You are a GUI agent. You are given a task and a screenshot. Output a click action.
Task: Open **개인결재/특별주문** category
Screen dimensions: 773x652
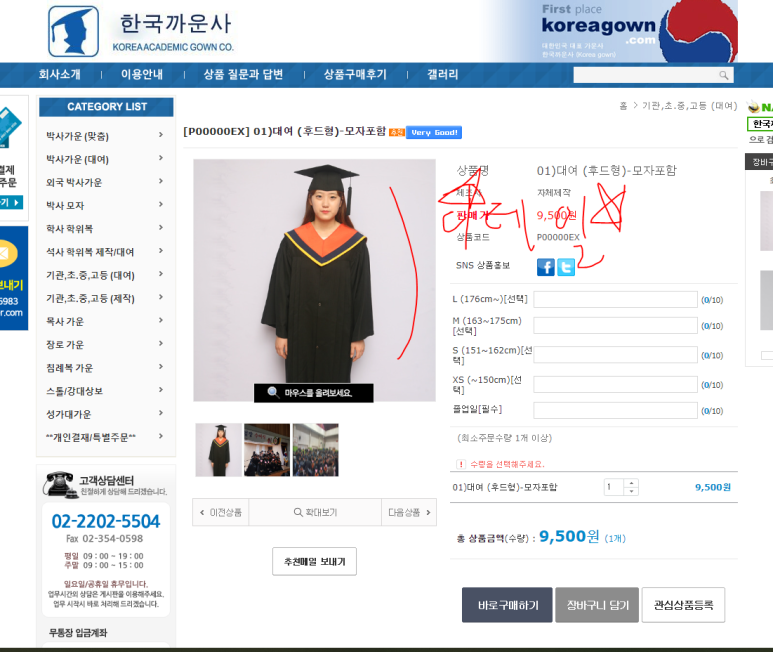[91, 437]
